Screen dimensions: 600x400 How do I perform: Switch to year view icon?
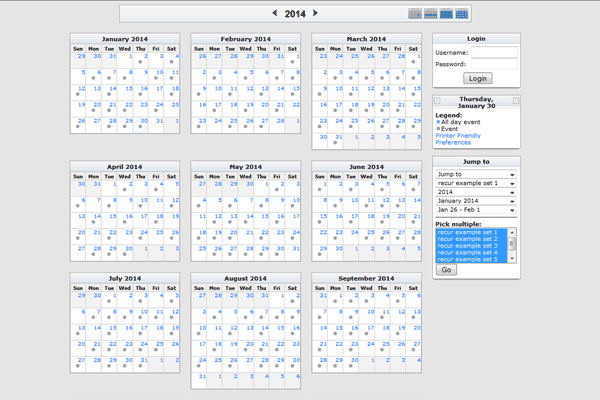462,14
